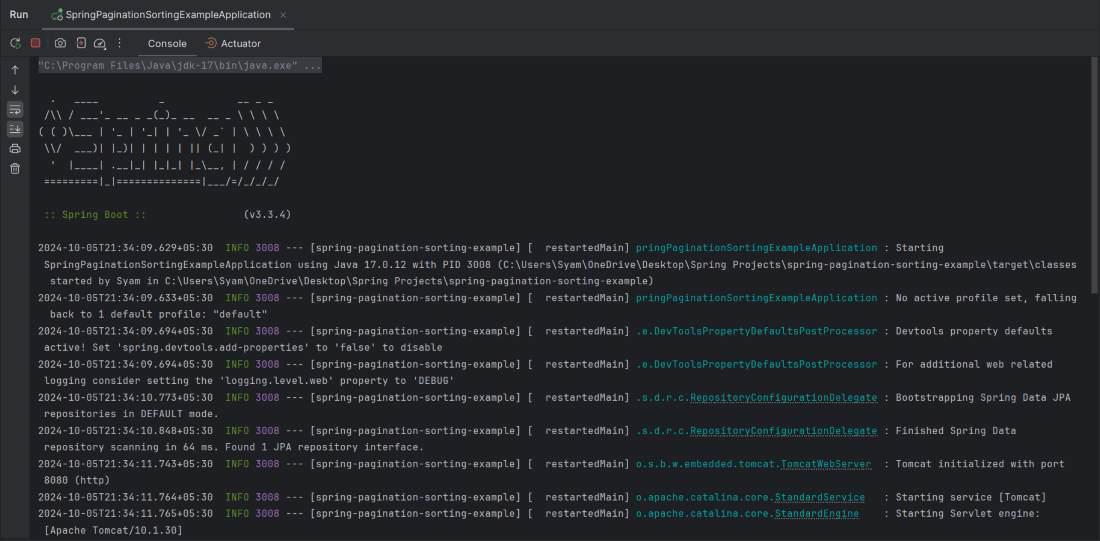Screen dimensions: 1100x541
Task: Open the StandardService class link
Action: click(x=818, y=497)
